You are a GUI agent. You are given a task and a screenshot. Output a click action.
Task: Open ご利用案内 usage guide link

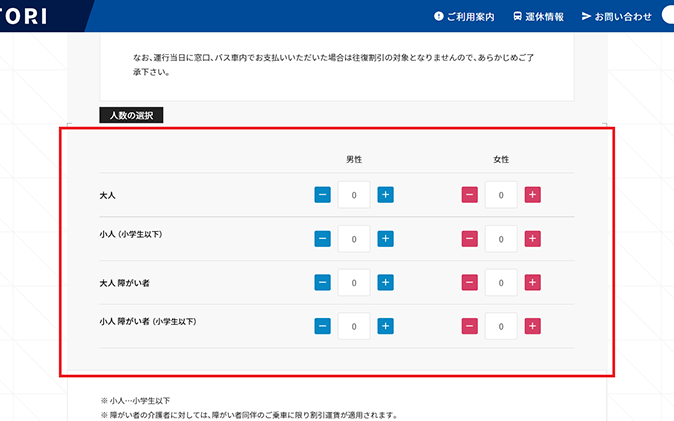click(464, 16)
